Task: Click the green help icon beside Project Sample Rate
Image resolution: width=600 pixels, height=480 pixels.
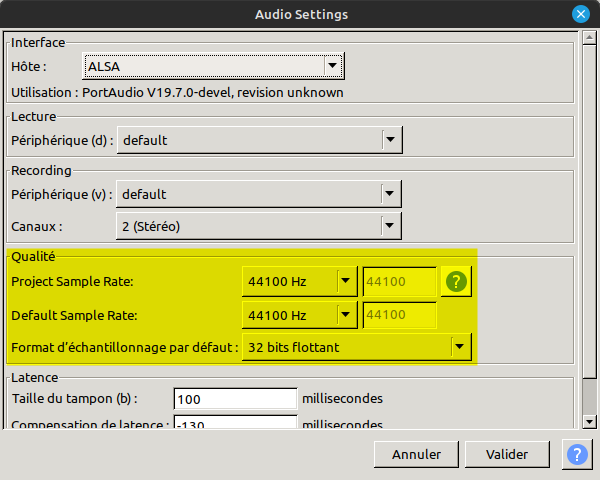Action: [x=456, y=282]
